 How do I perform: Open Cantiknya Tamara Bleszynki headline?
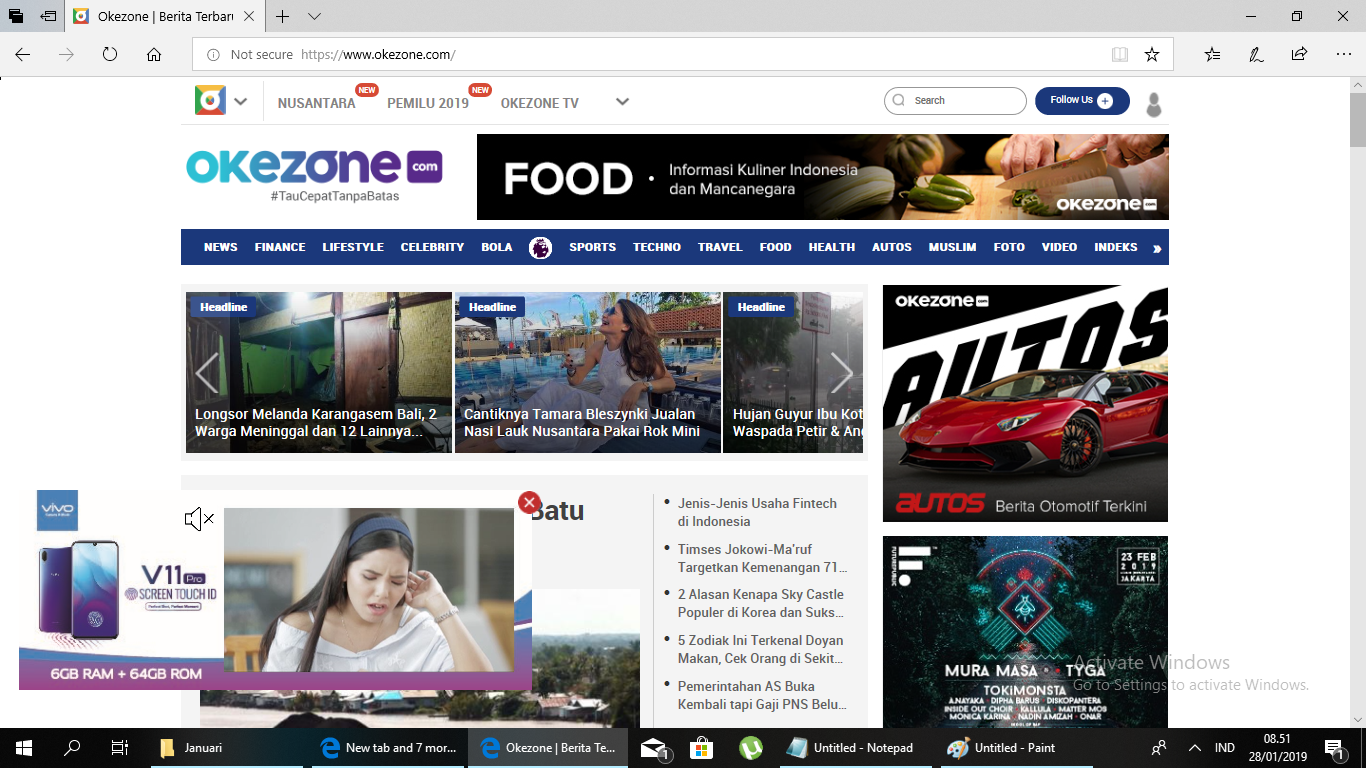(x=582, y=422)
